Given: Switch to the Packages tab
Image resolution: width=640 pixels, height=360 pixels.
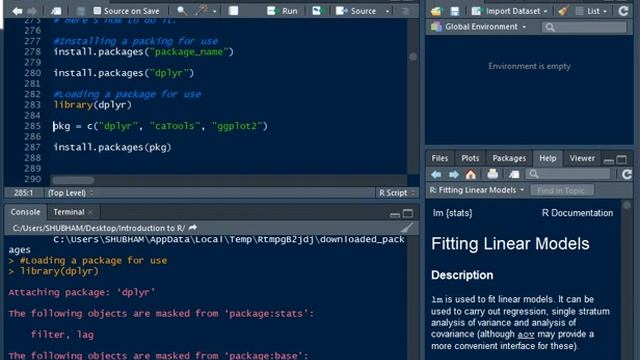Looking at the screenshot, I should click(x=509, y=158).
